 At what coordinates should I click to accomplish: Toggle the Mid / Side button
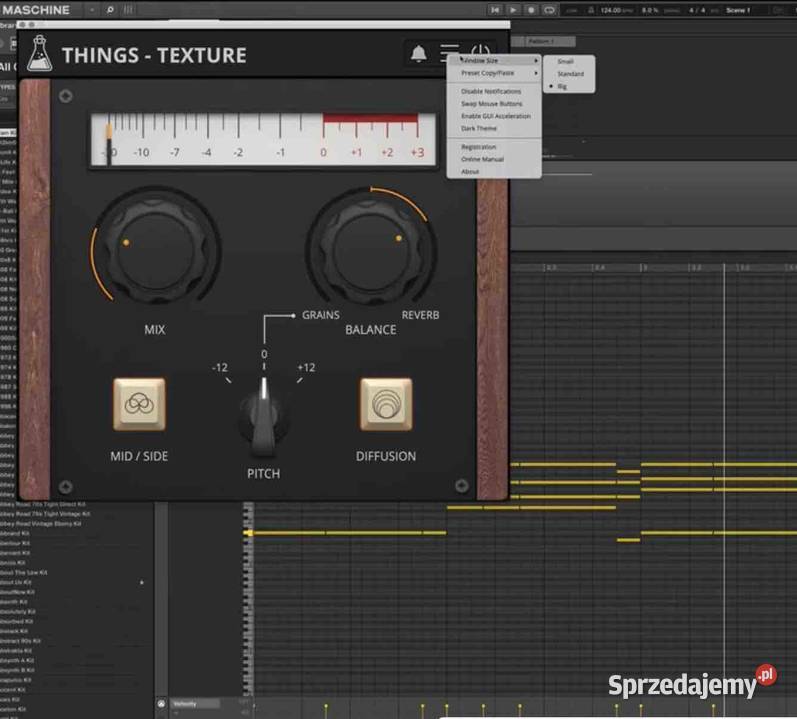(x=139, y=404)
